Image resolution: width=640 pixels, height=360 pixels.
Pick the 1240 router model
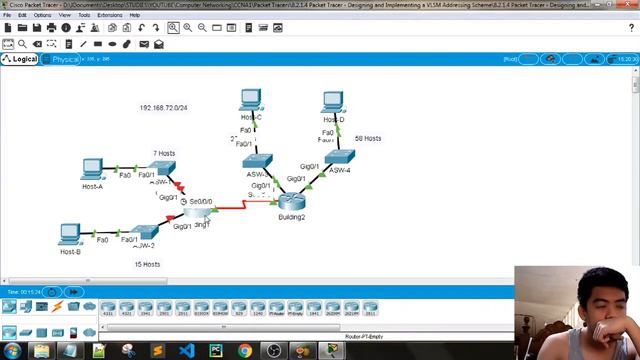coord(258,309)
